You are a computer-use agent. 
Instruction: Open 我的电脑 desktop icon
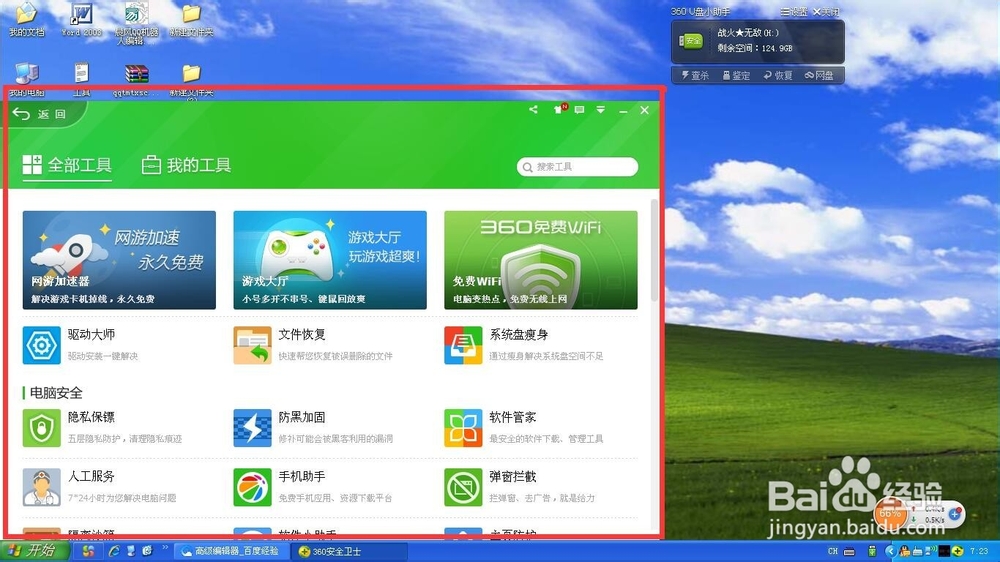pyautogui.click(x=27, y=79)
